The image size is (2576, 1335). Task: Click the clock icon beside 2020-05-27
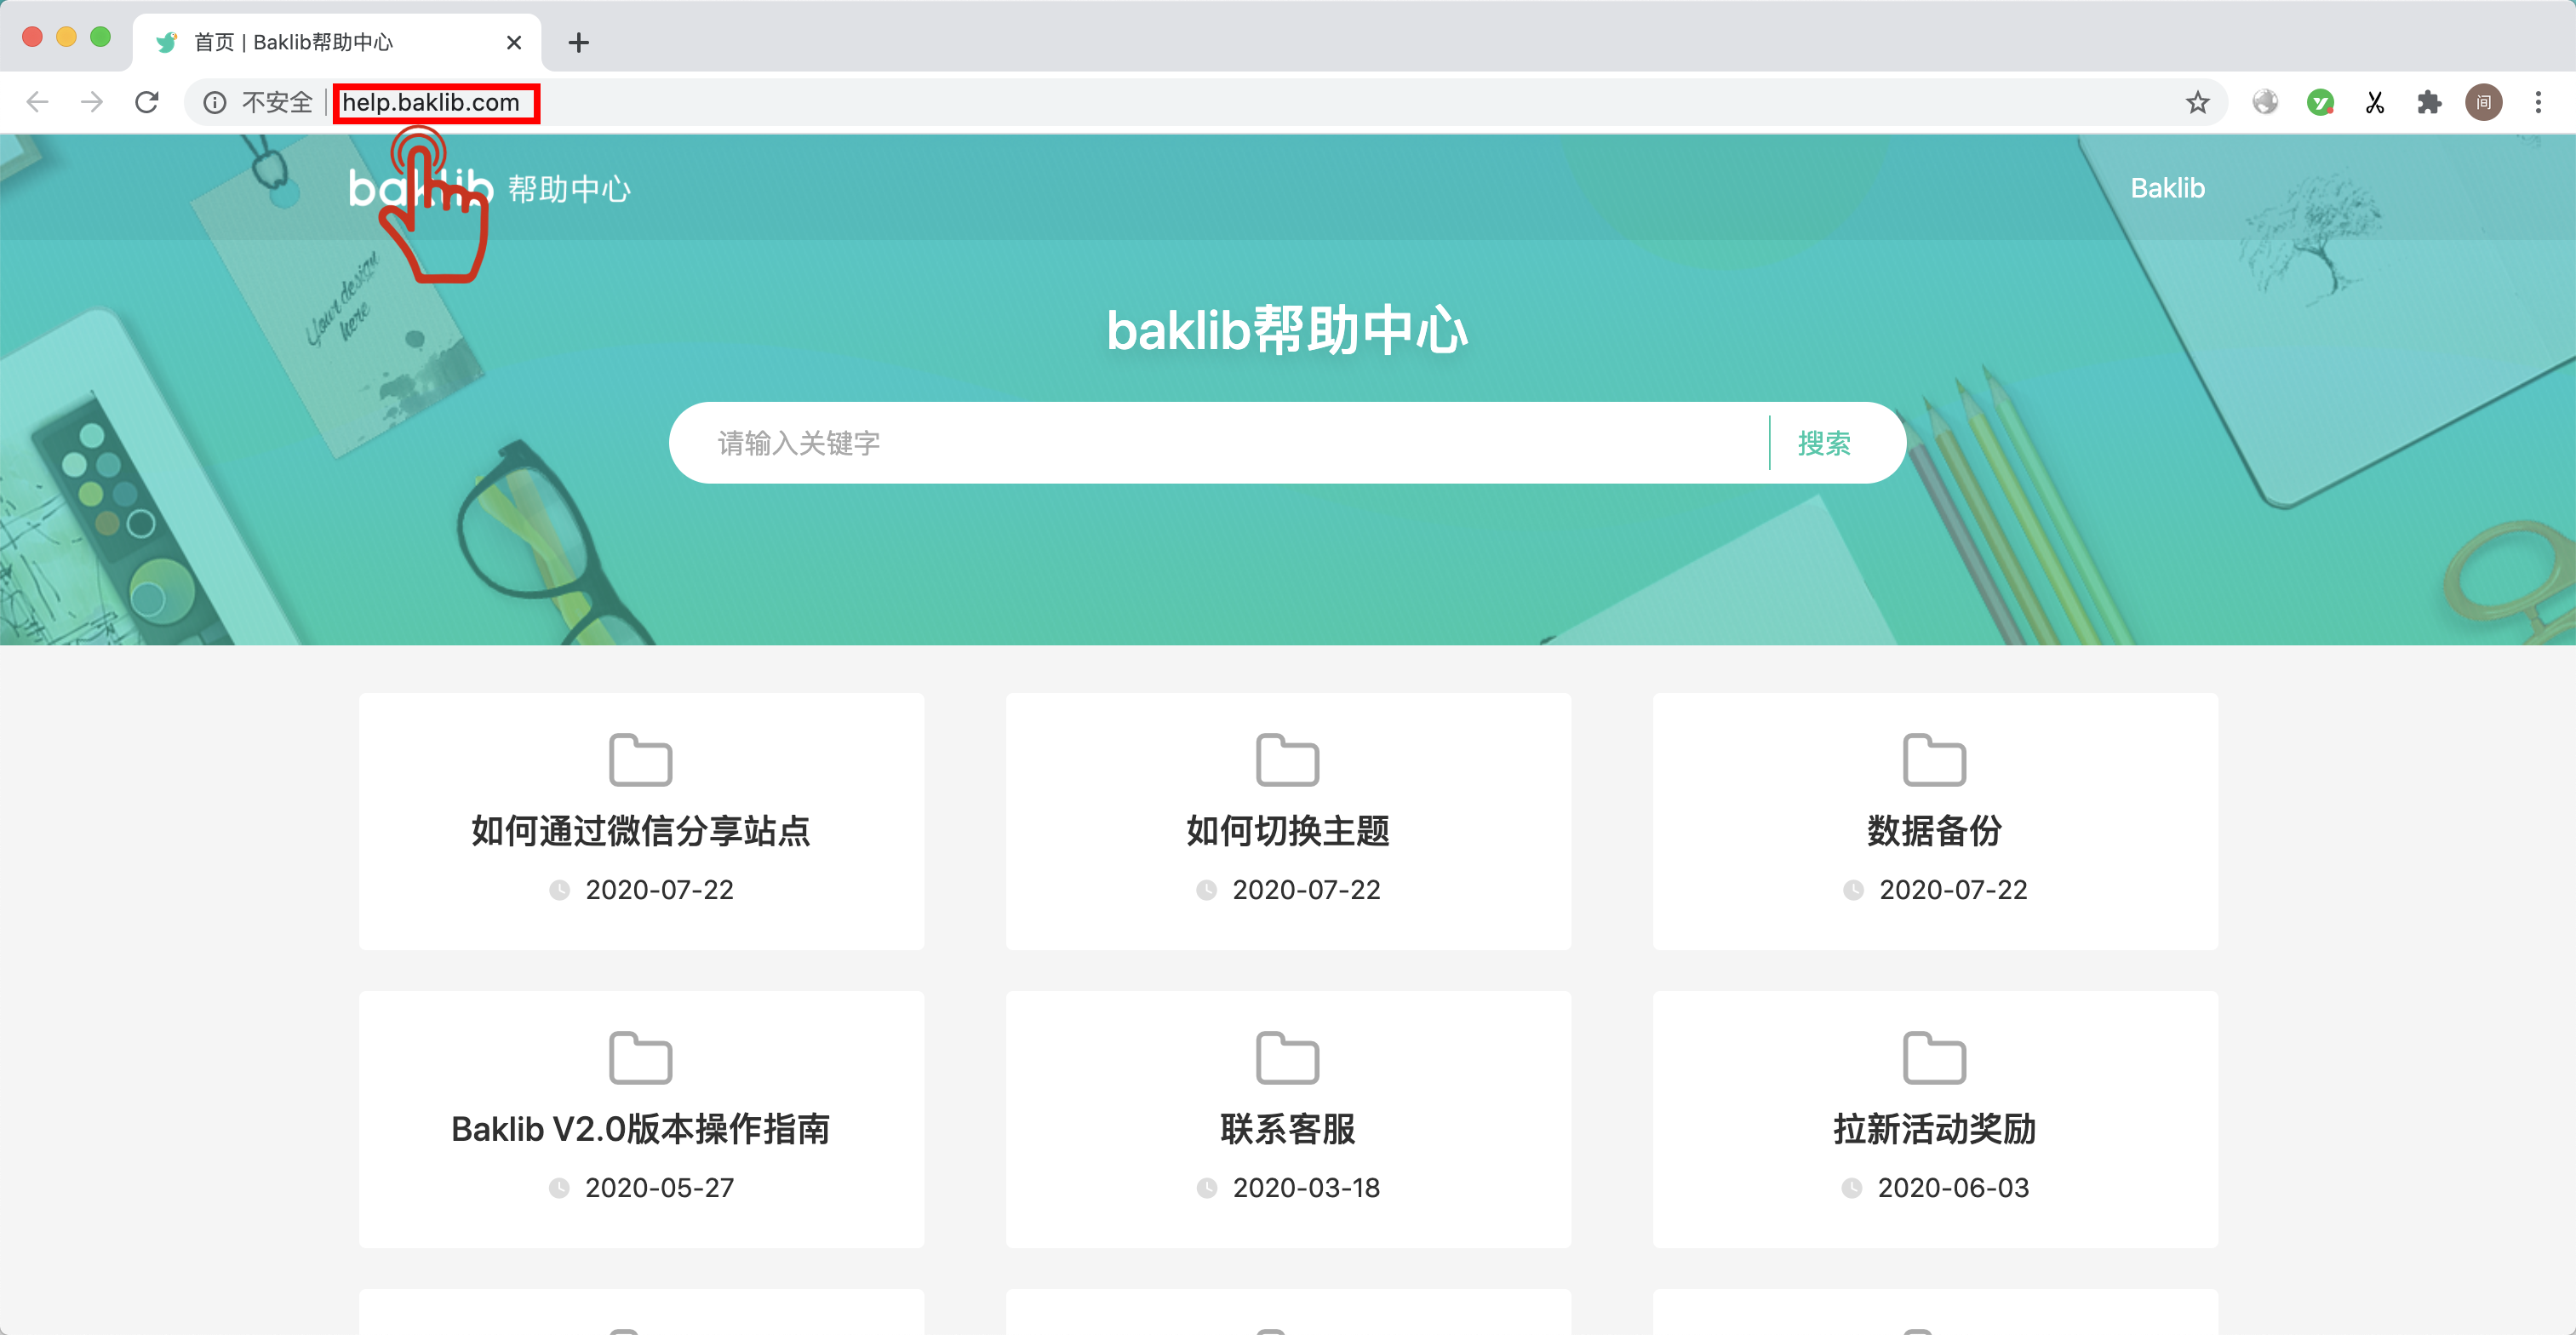[x=559, y=1188]
